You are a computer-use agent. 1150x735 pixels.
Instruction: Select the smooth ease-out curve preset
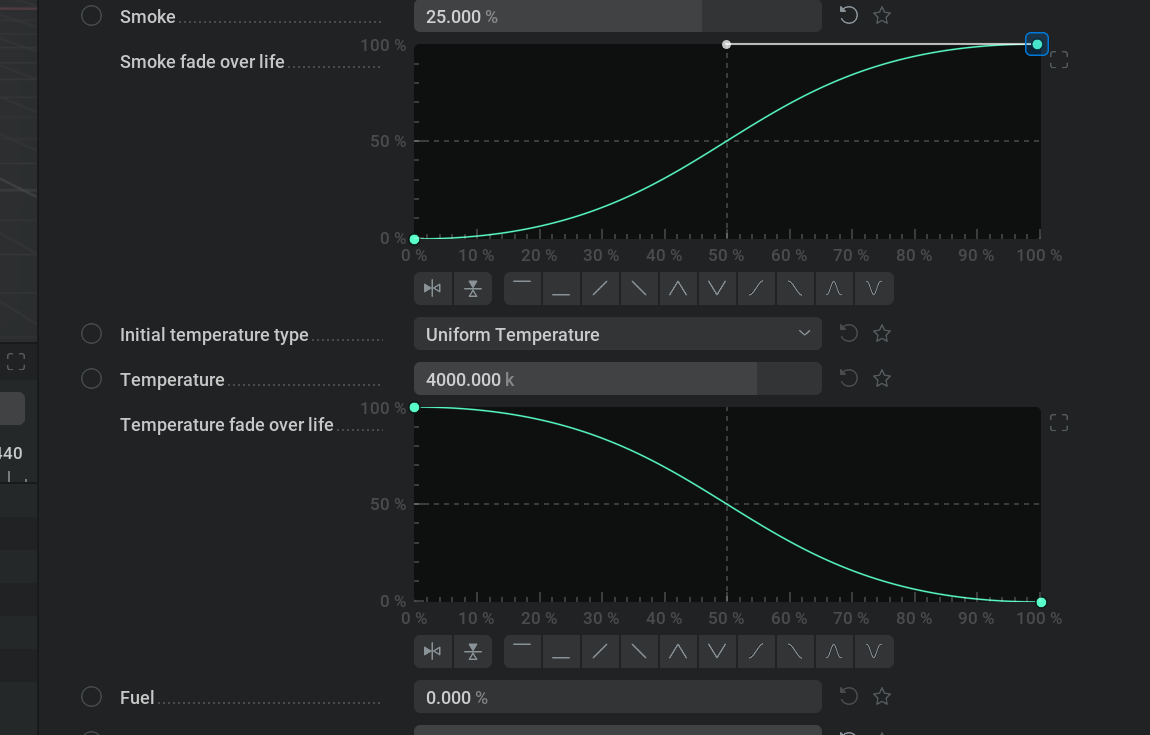pyautogui.click(x=795, y=288)
